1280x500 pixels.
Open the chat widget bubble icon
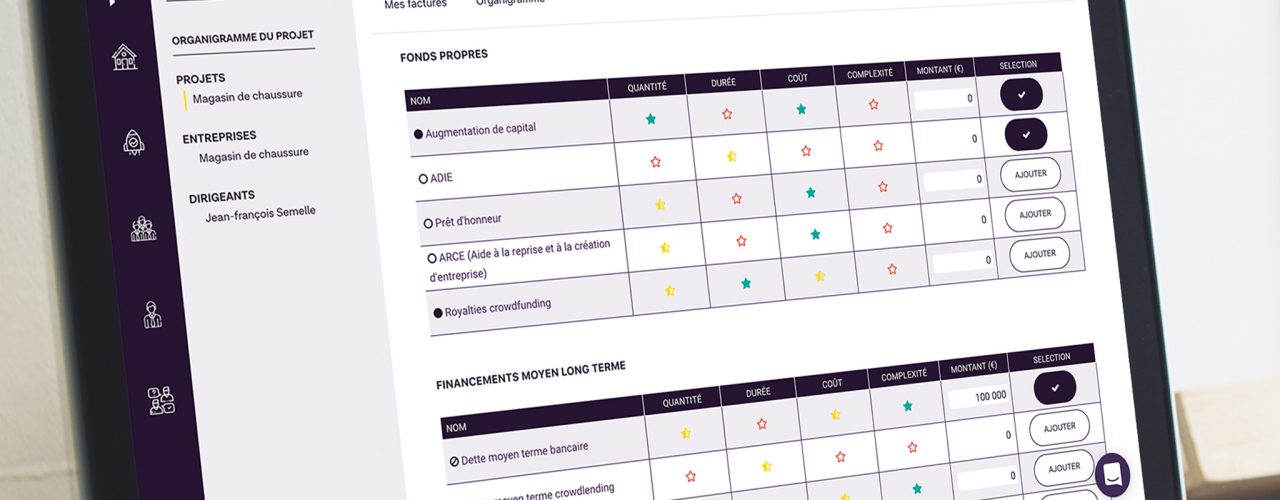click(x=1112, y=473)
